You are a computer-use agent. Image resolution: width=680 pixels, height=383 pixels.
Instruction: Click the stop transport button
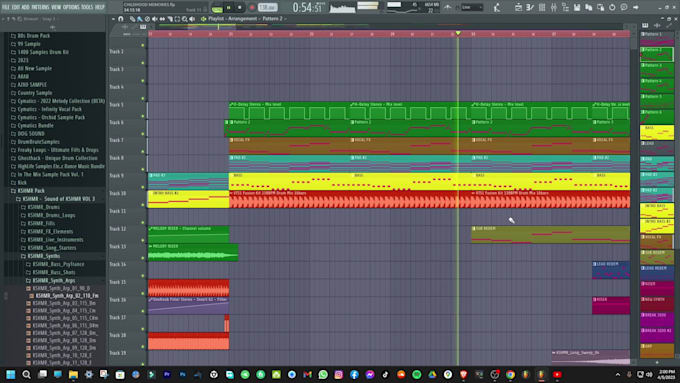239,7
